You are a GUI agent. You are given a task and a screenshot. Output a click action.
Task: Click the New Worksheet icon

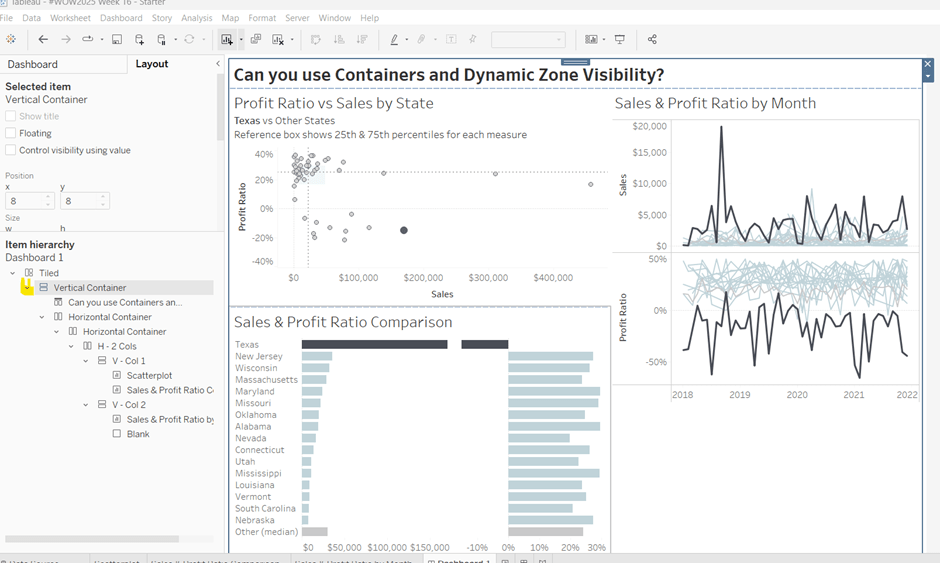[x=228, y=39]
